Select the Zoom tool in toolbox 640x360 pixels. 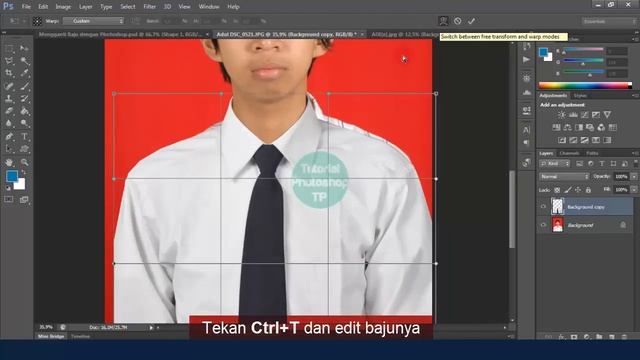[x=24, y=162]
